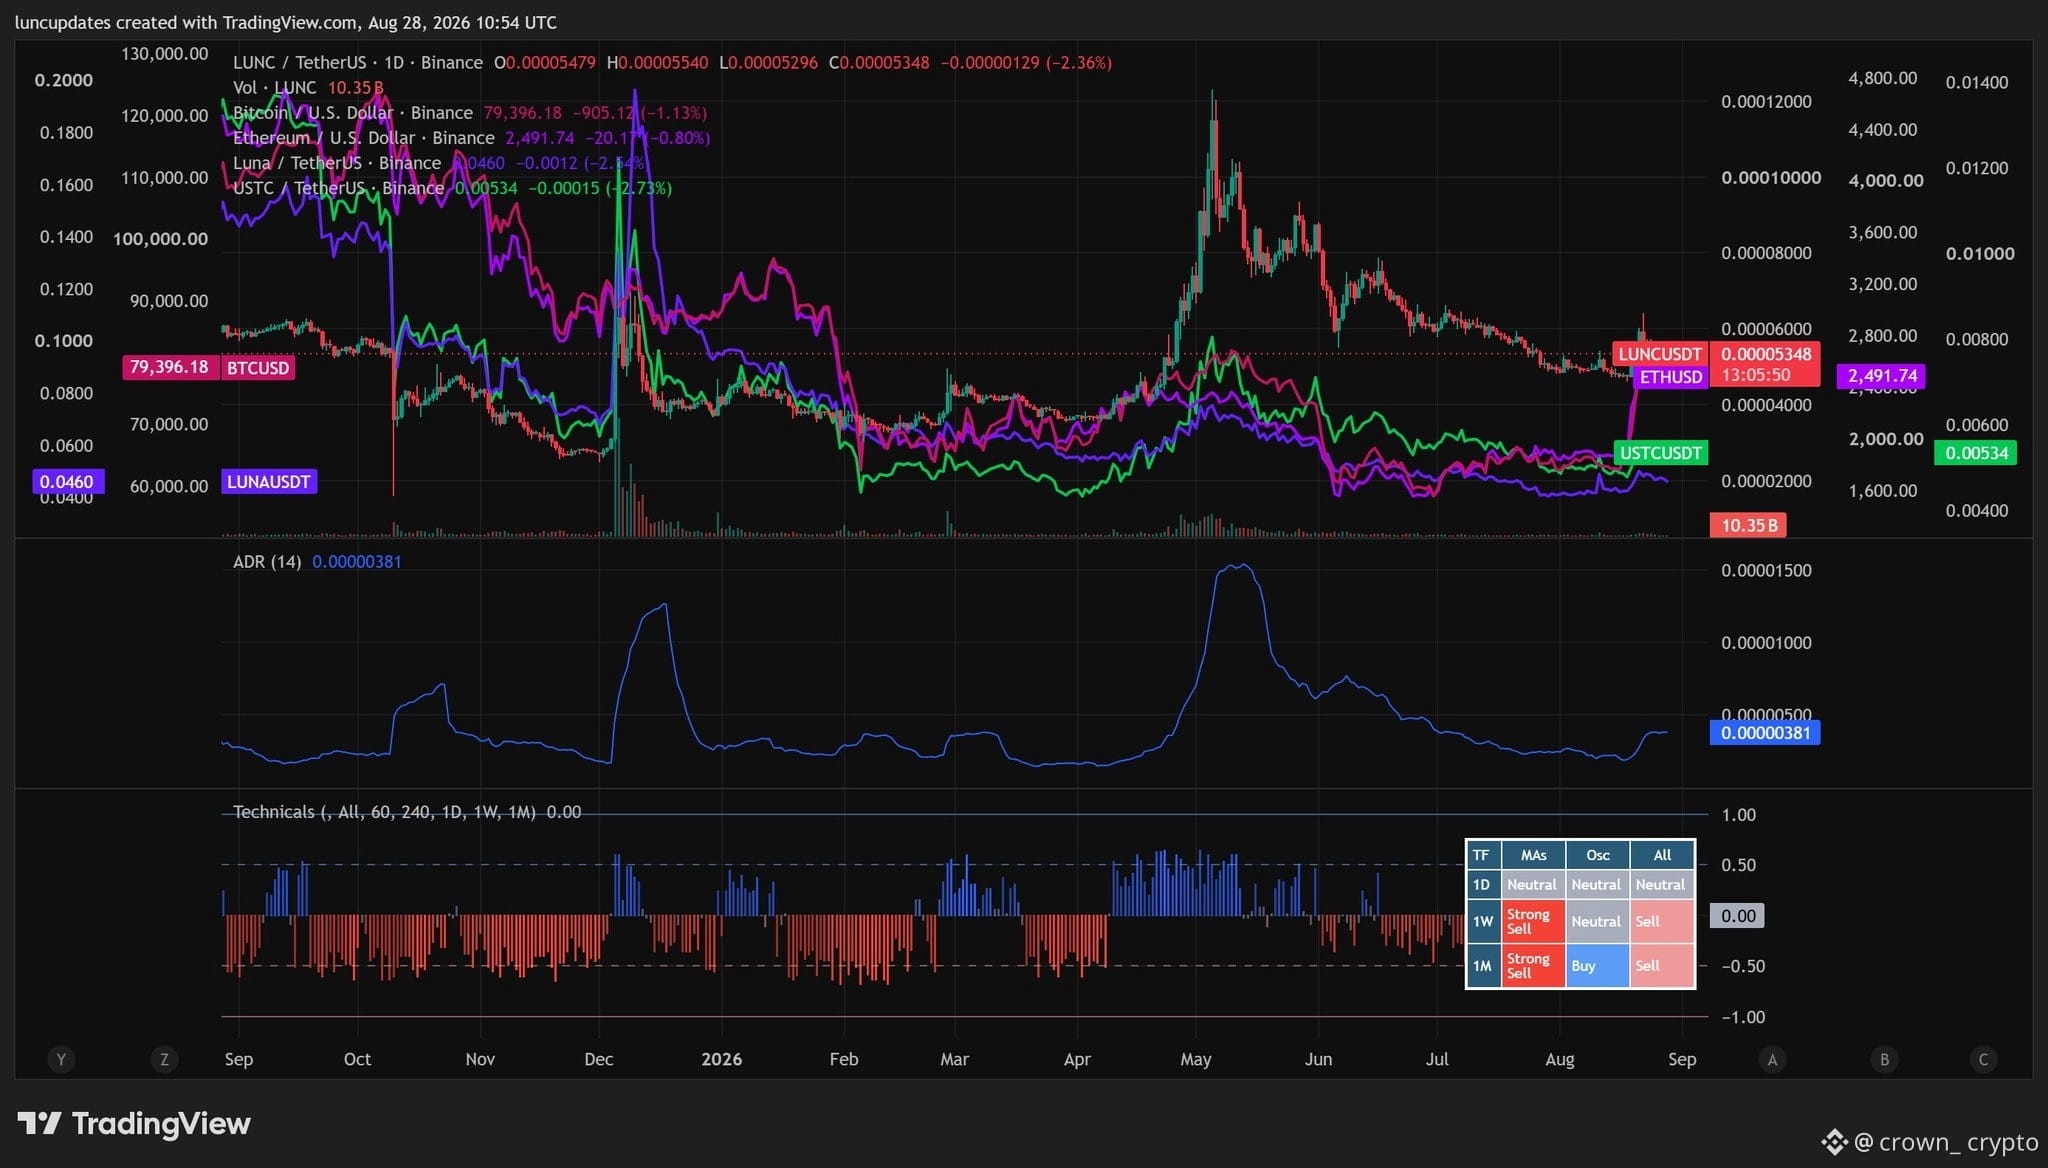
Task: Click the 79,396.18 Bitcoin price label
Action: coord(169,367)
